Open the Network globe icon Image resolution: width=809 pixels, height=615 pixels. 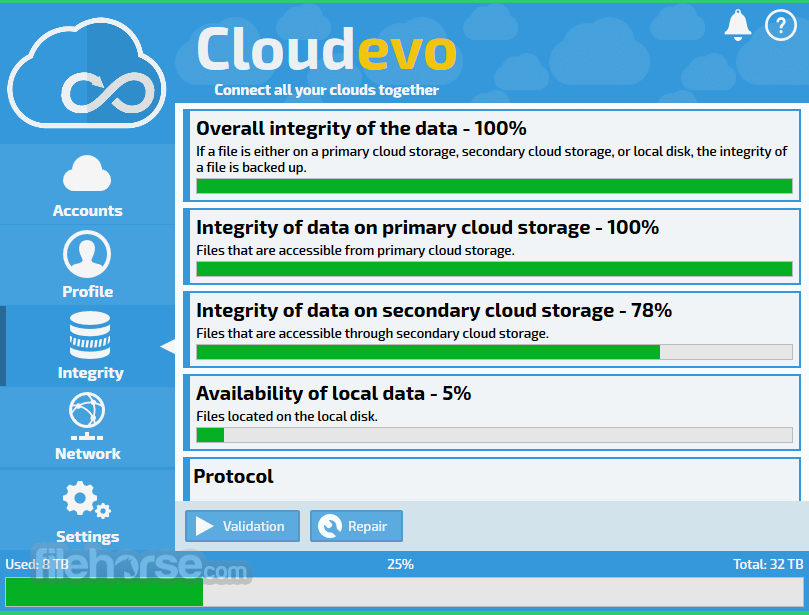point(87,416)
